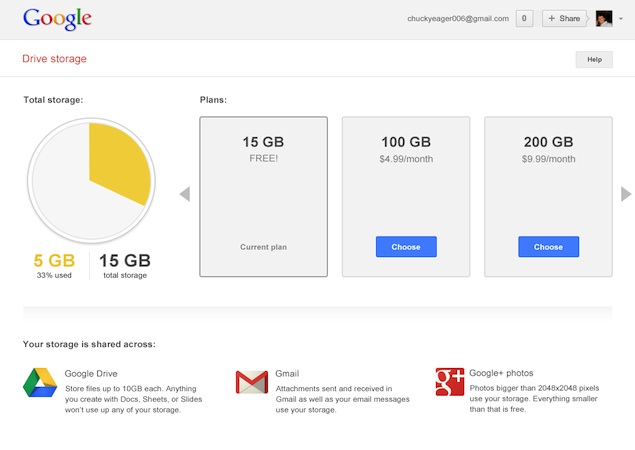This screenshot has height=450, width=635.
Task: Click the Help button
Action: pos(594,60)
